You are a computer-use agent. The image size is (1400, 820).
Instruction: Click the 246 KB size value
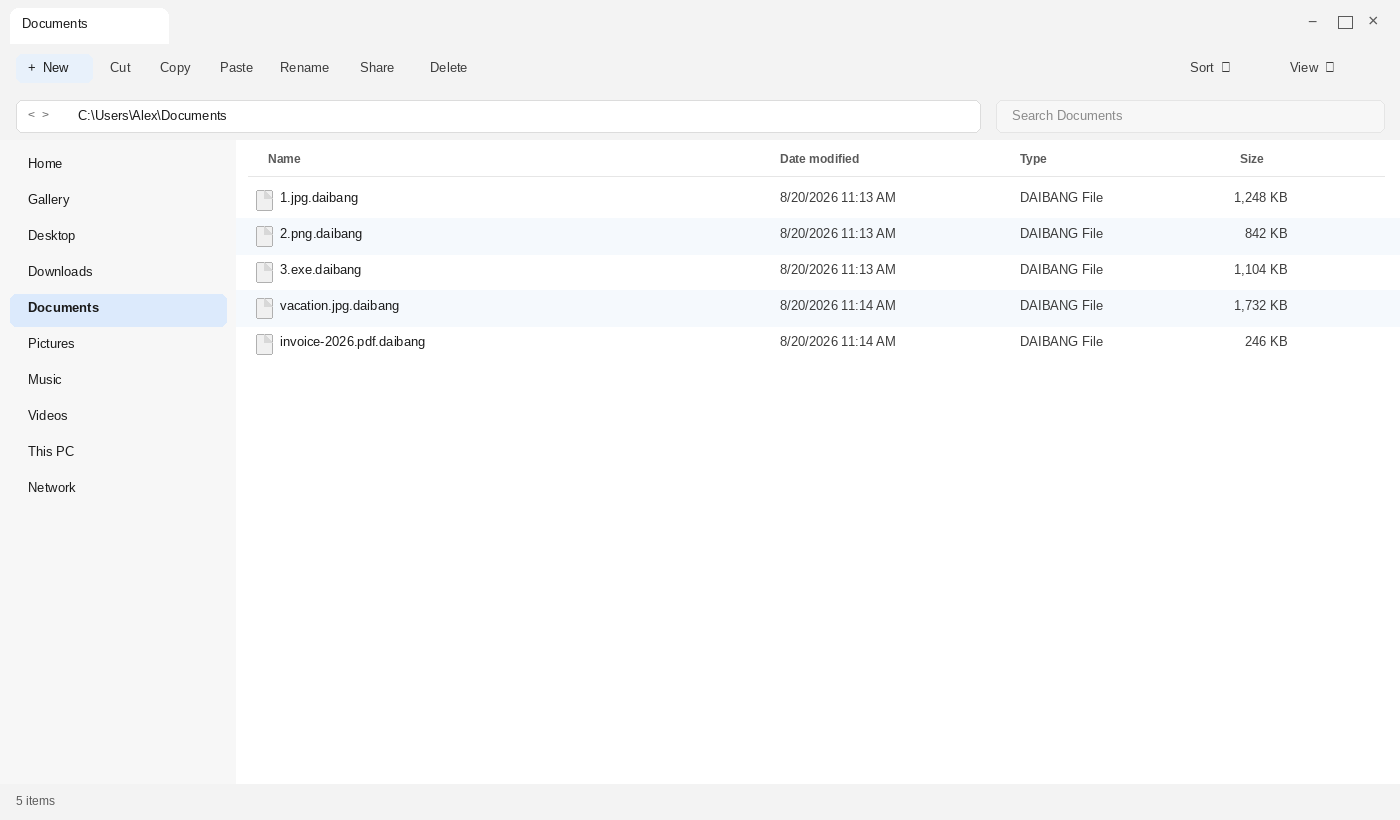pos(1266,342)
